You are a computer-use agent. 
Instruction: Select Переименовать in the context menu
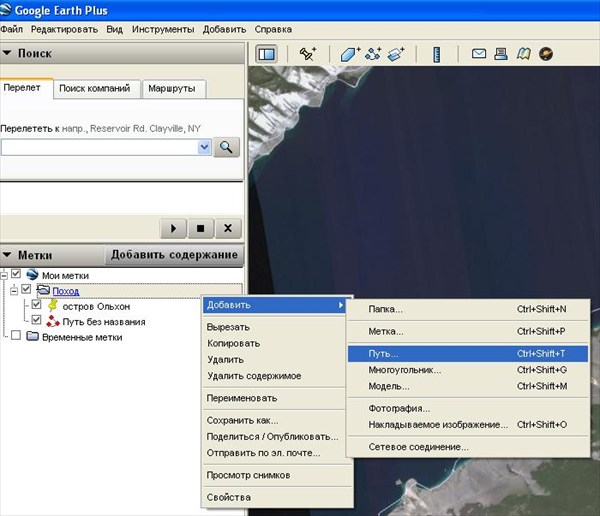[x=274, y=398]
